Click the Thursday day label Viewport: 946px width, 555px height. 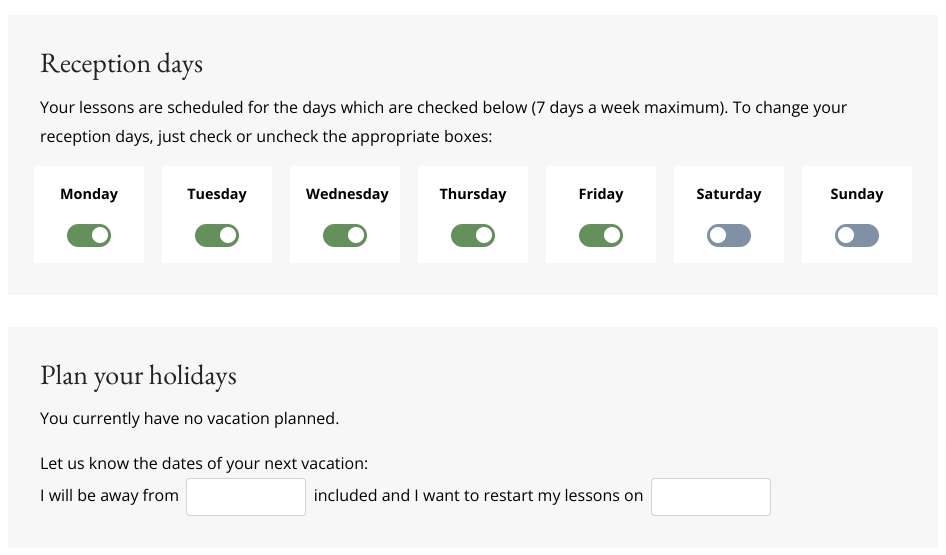[473, 194]
